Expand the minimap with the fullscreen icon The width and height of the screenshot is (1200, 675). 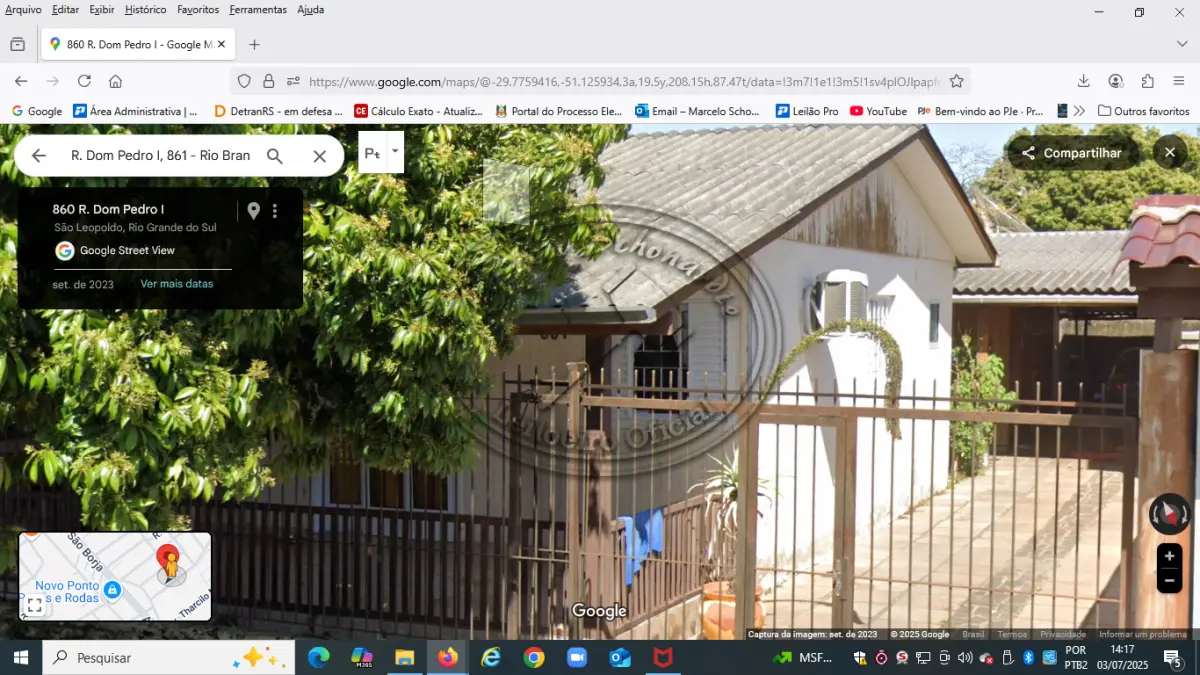[x=34, y=605]
